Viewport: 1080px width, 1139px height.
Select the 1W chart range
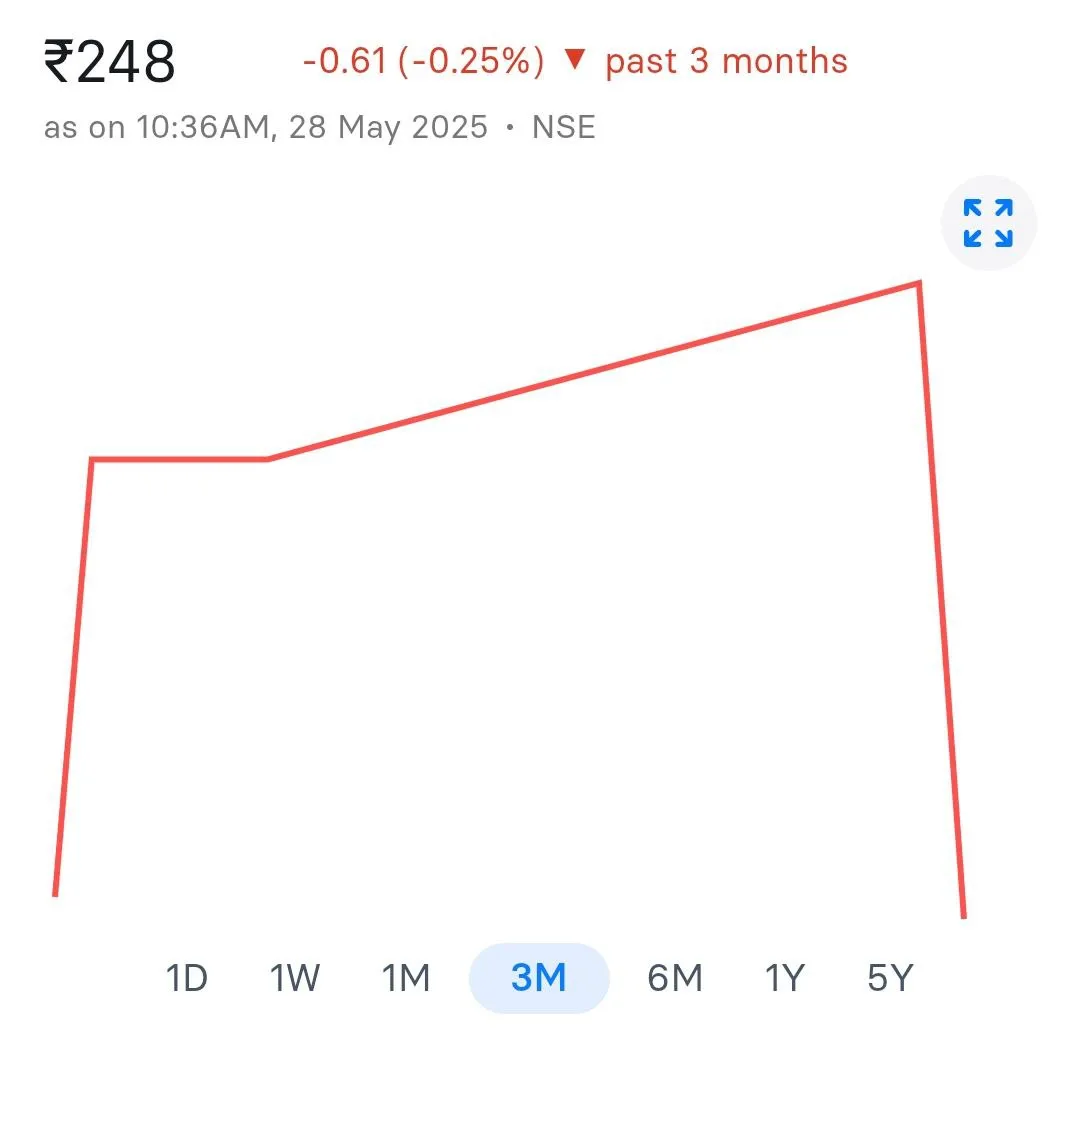point(294,978)
